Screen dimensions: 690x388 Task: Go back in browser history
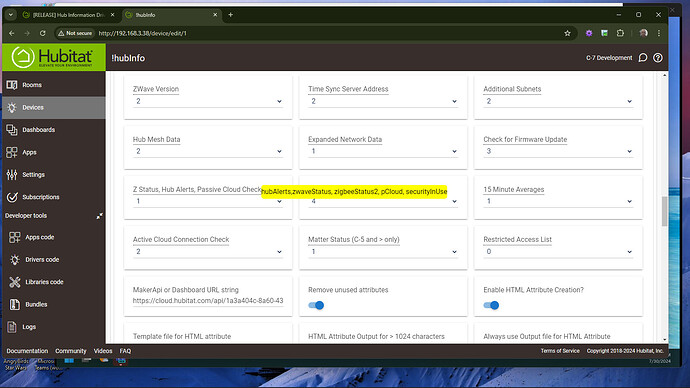[x=12, y=33]
